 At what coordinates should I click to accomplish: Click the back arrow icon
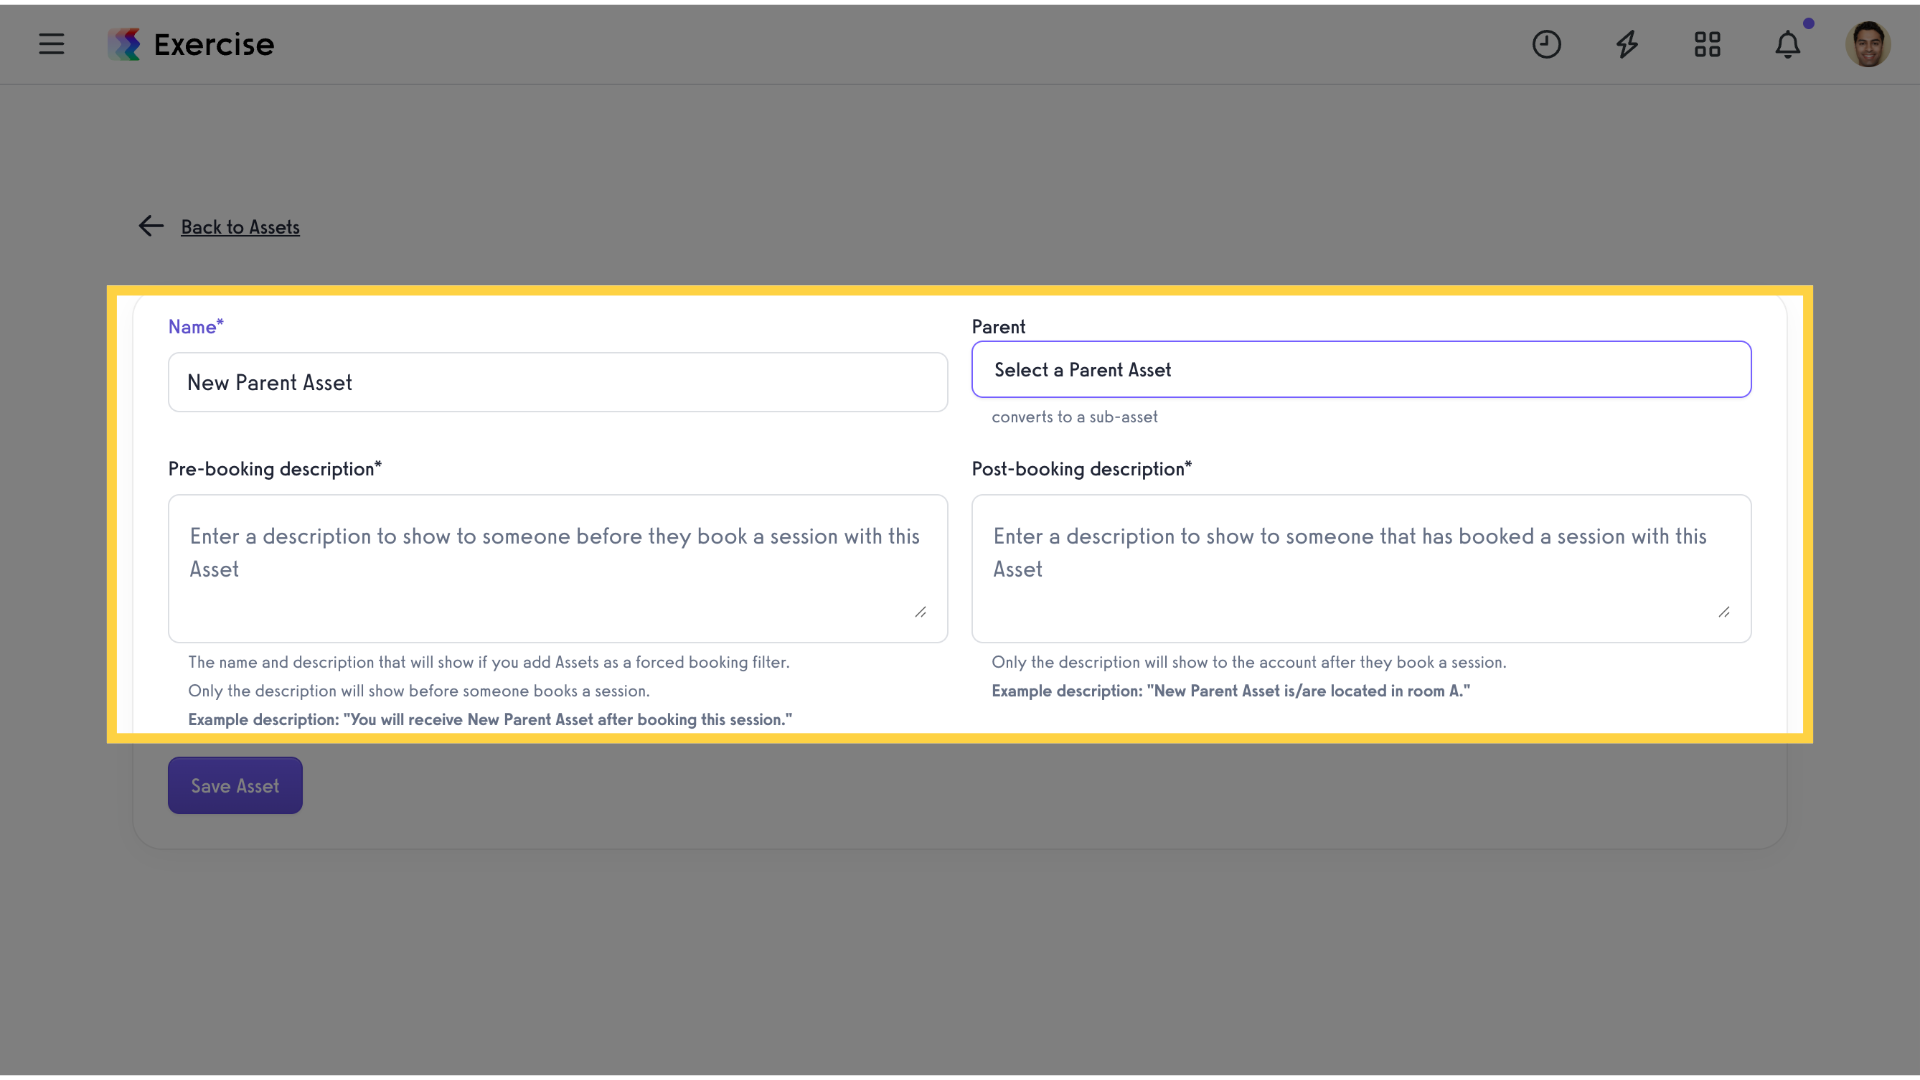(151, 226)
